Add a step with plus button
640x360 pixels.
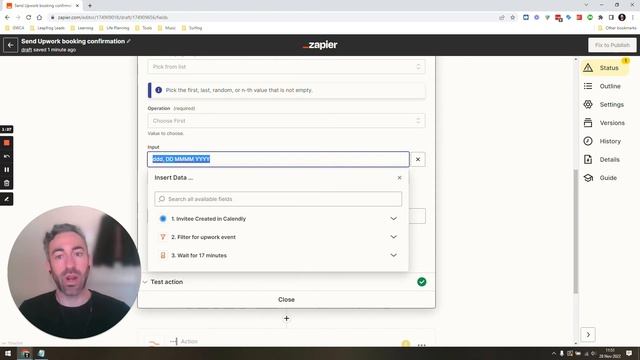tap(286, 318)
